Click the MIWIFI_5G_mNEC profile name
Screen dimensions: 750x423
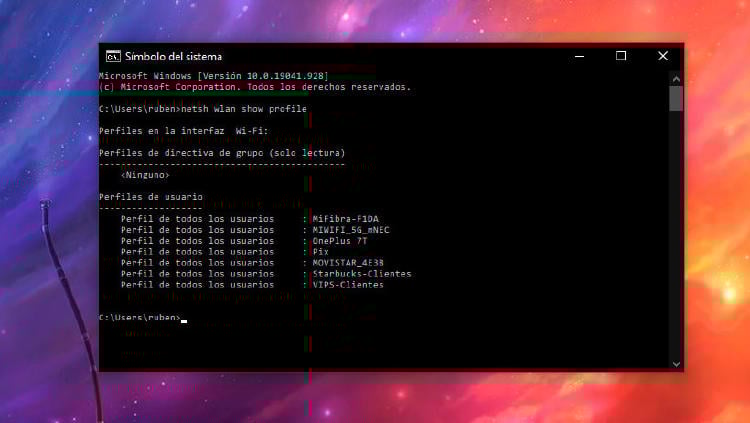[351, 230]
